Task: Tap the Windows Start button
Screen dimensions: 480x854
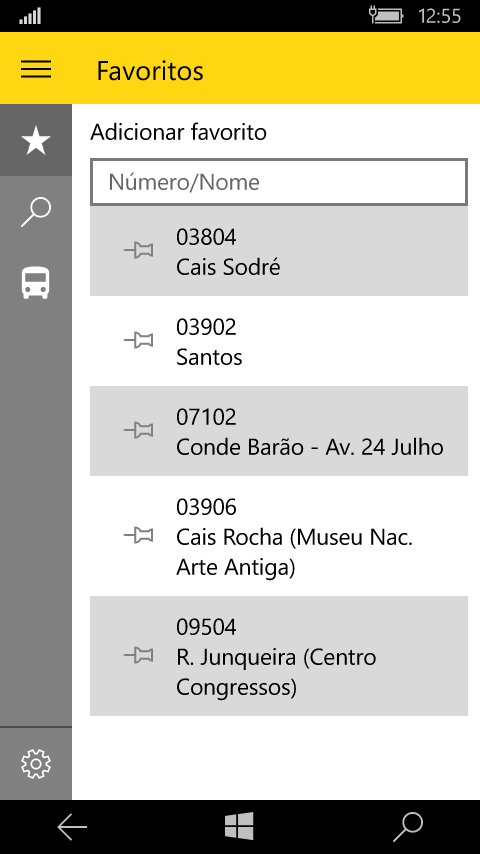Action: pyautogui.click(x=239, y=827)
